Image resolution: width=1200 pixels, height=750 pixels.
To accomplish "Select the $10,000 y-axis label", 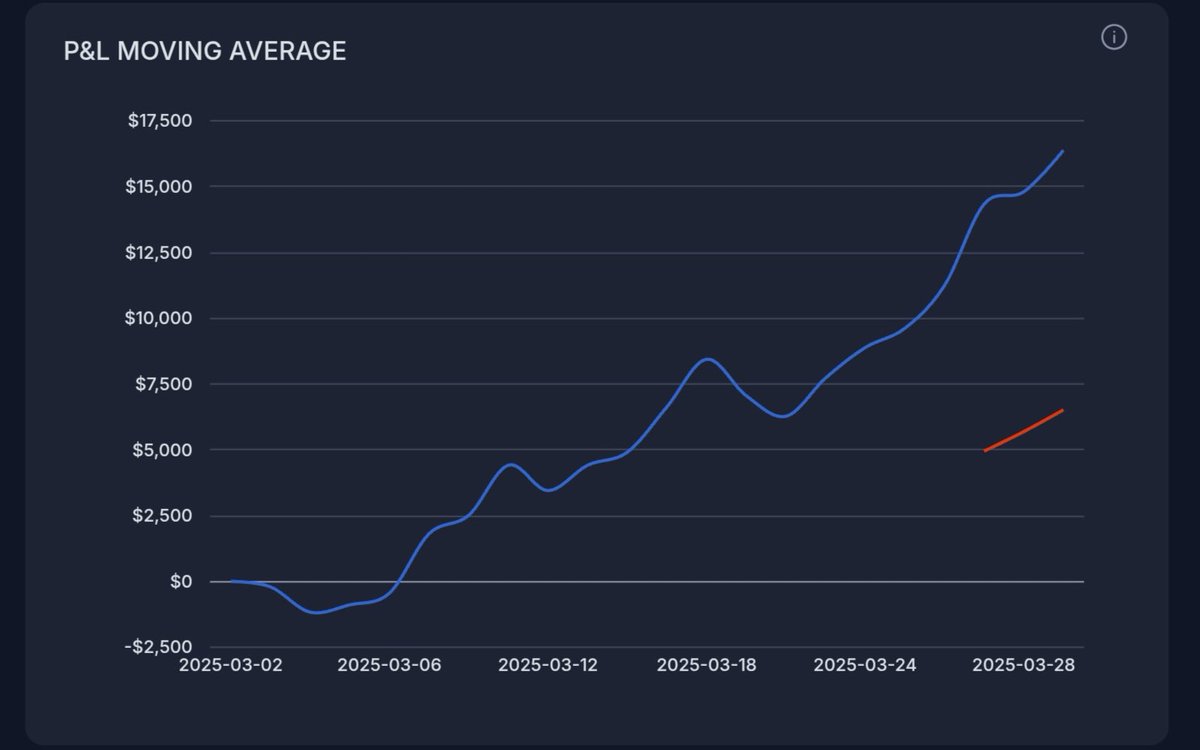I will click(159, 319).
